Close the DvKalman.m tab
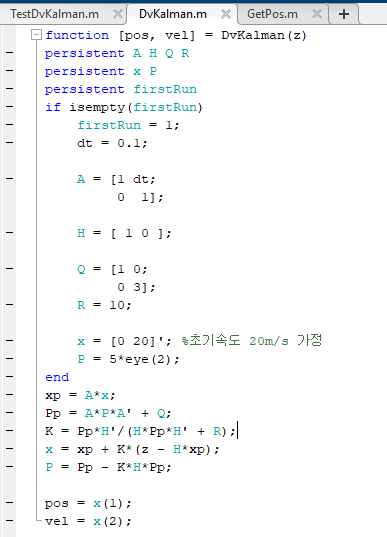Image resolution: width=387 pixels, height=537 pixels. tap(226, 14)
